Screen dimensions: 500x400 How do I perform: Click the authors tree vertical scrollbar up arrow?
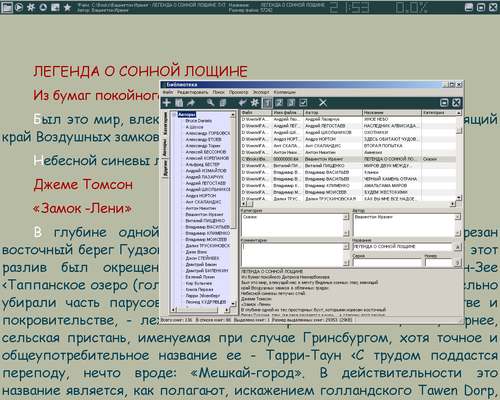point(233,115)
